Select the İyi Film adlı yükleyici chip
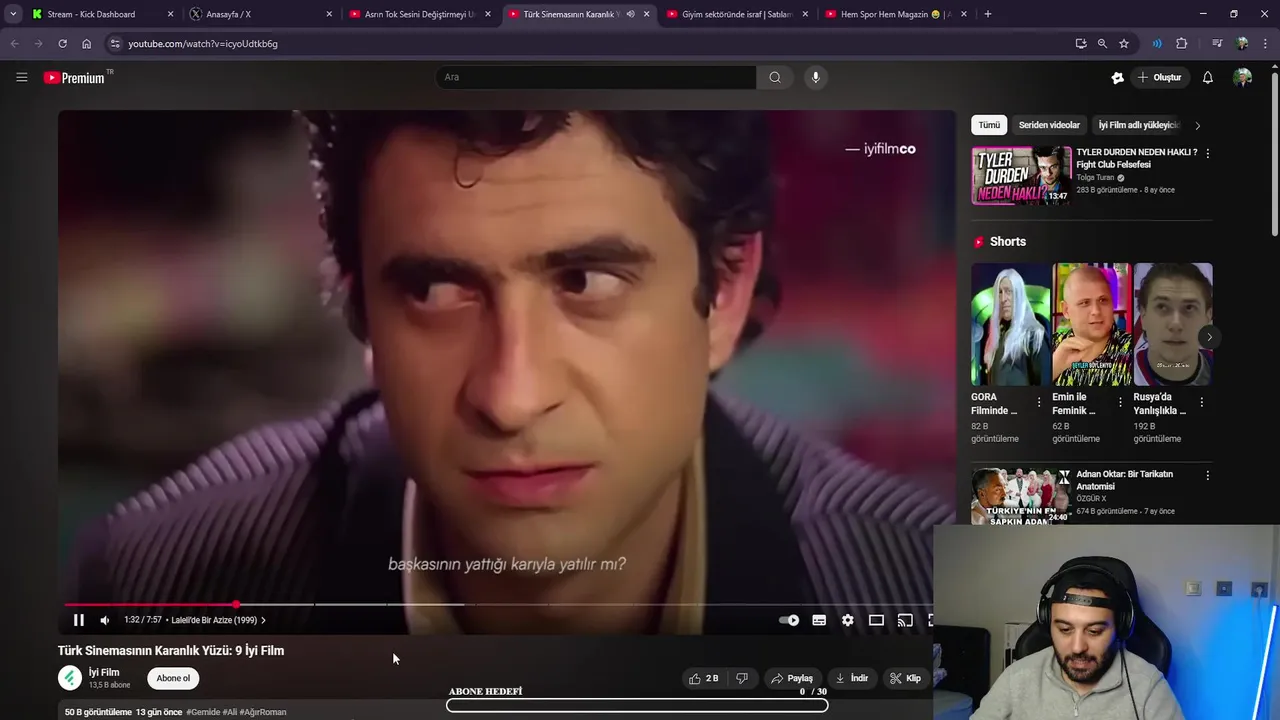 click(1138, 125)
